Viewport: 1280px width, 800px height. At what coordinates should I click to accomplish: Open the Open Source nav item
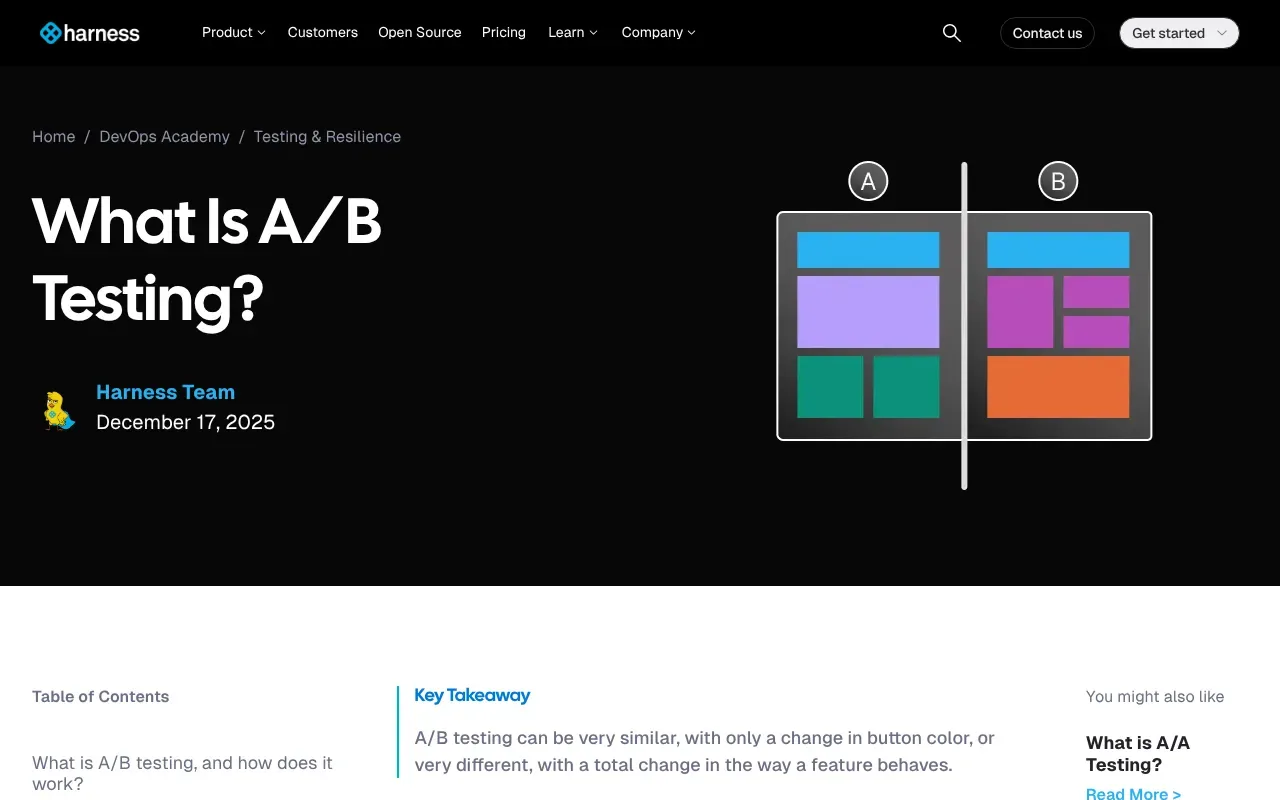coord(419,32)
